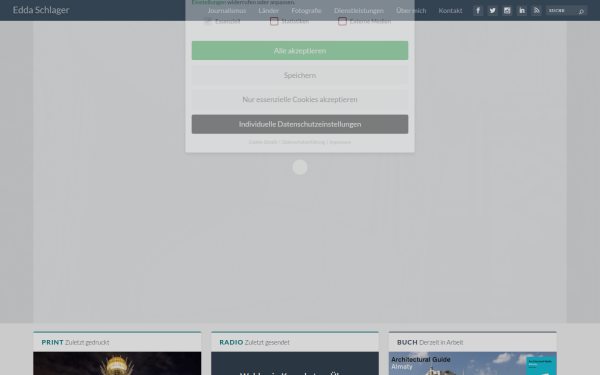
Task: Open the Facebook profile icon
Action: 478,11
